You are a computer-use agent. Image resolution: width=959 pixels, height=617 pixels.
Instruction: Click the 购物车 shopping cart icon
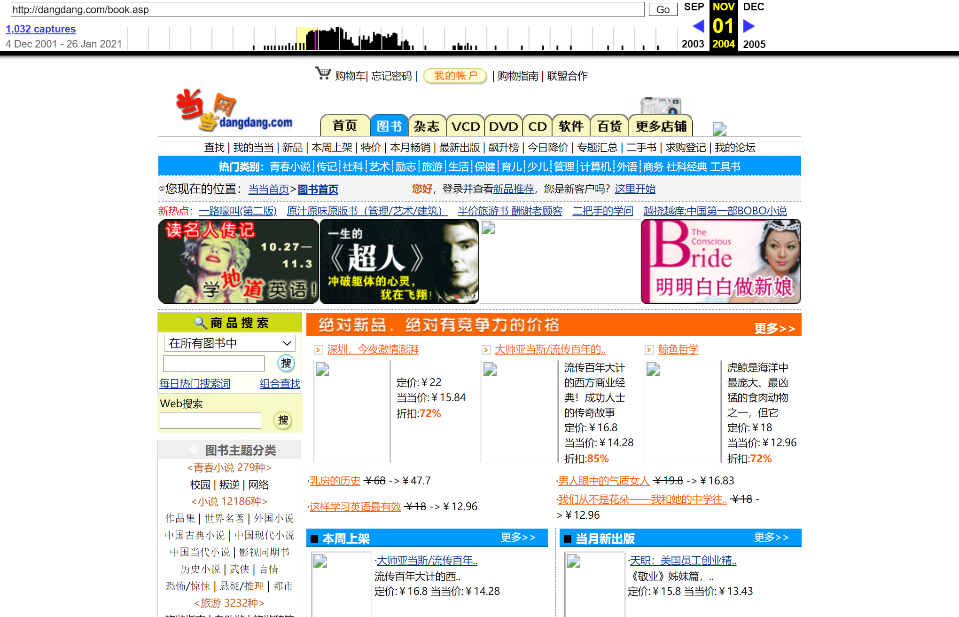tap(322, 74)
